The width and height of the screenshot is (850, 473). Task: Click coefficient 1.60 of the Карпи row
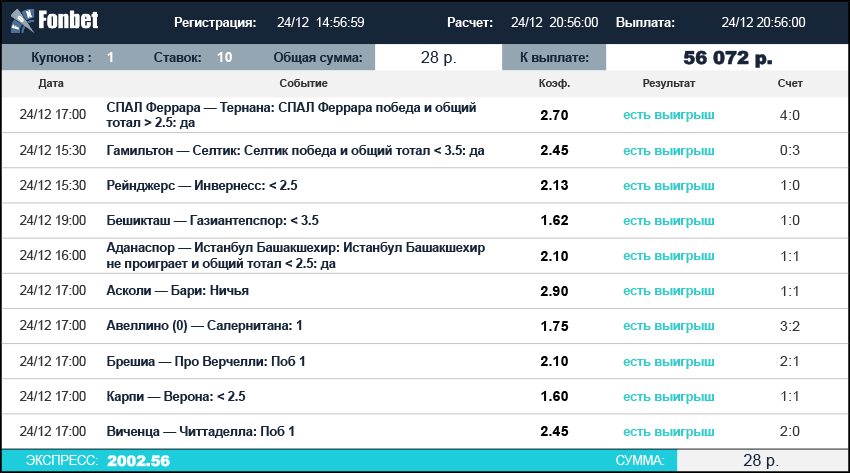click(x=554, y=397)
